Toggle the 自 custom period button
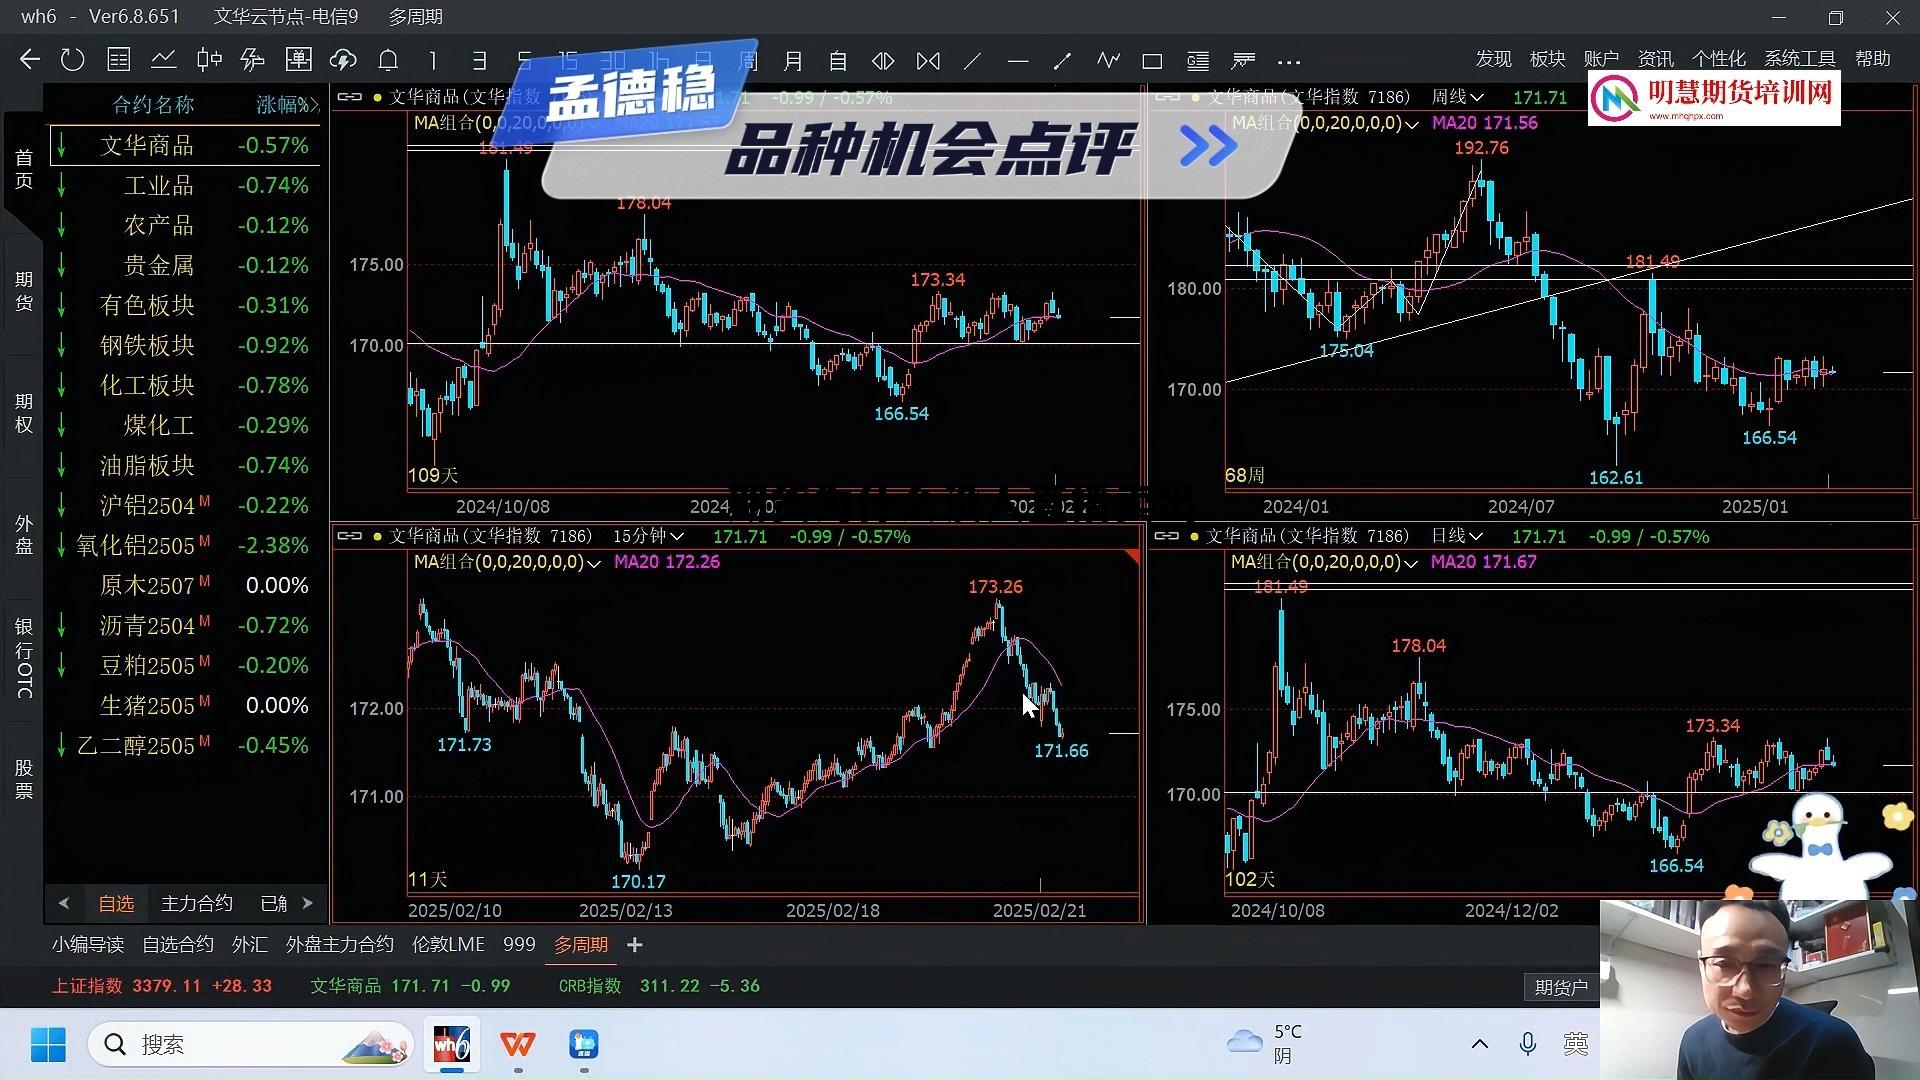 pyautogui.click(x=838, y=59)
